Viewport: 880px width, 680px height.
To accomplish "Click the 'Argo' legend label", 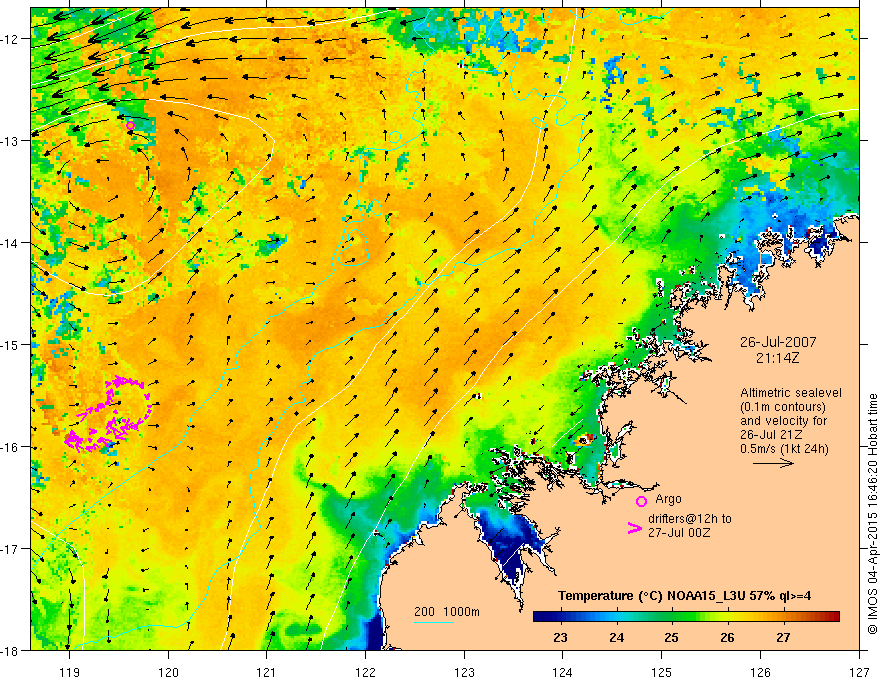I will coord(668,499).
